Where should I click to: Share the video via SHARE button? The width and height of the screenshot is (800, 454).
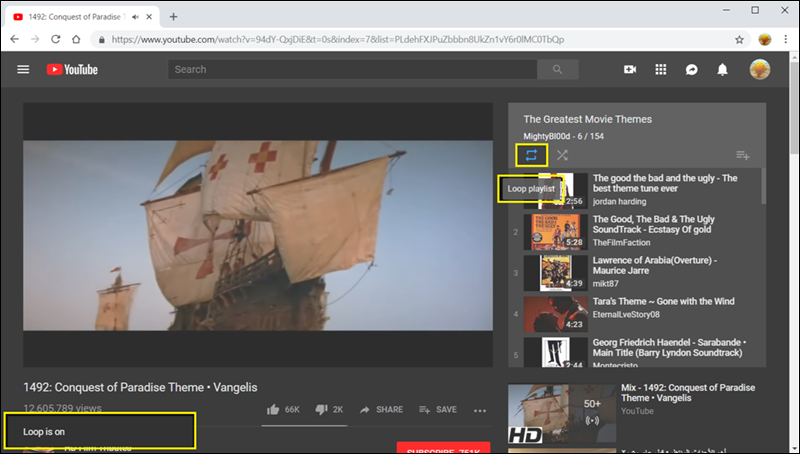tap(381, 410)
